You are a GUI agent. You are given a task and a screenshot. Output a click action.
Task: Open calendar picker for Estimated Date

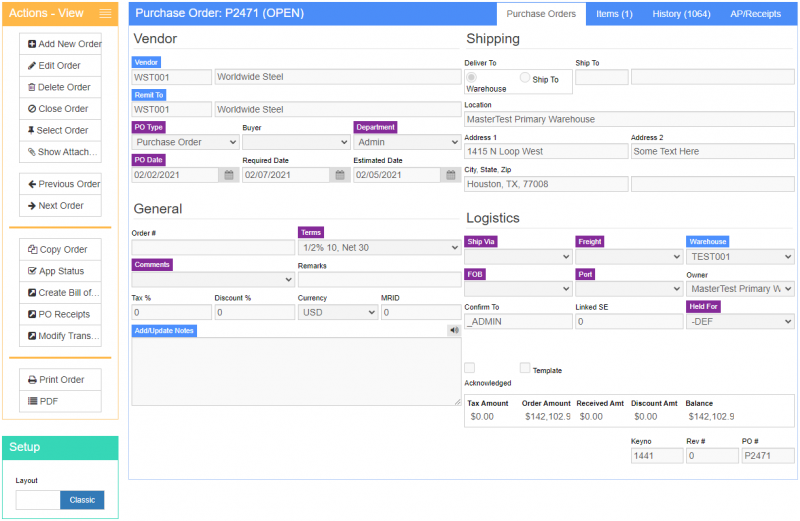450,175
